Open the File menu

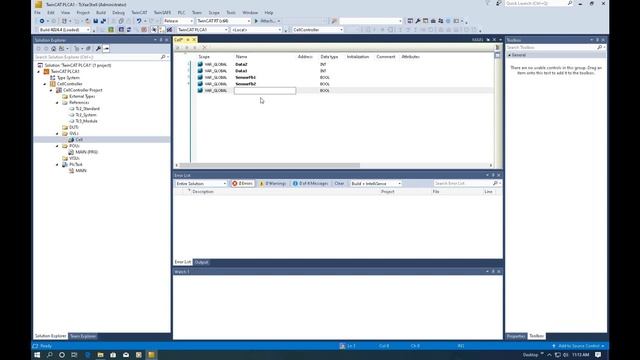[x=38, y=13]
